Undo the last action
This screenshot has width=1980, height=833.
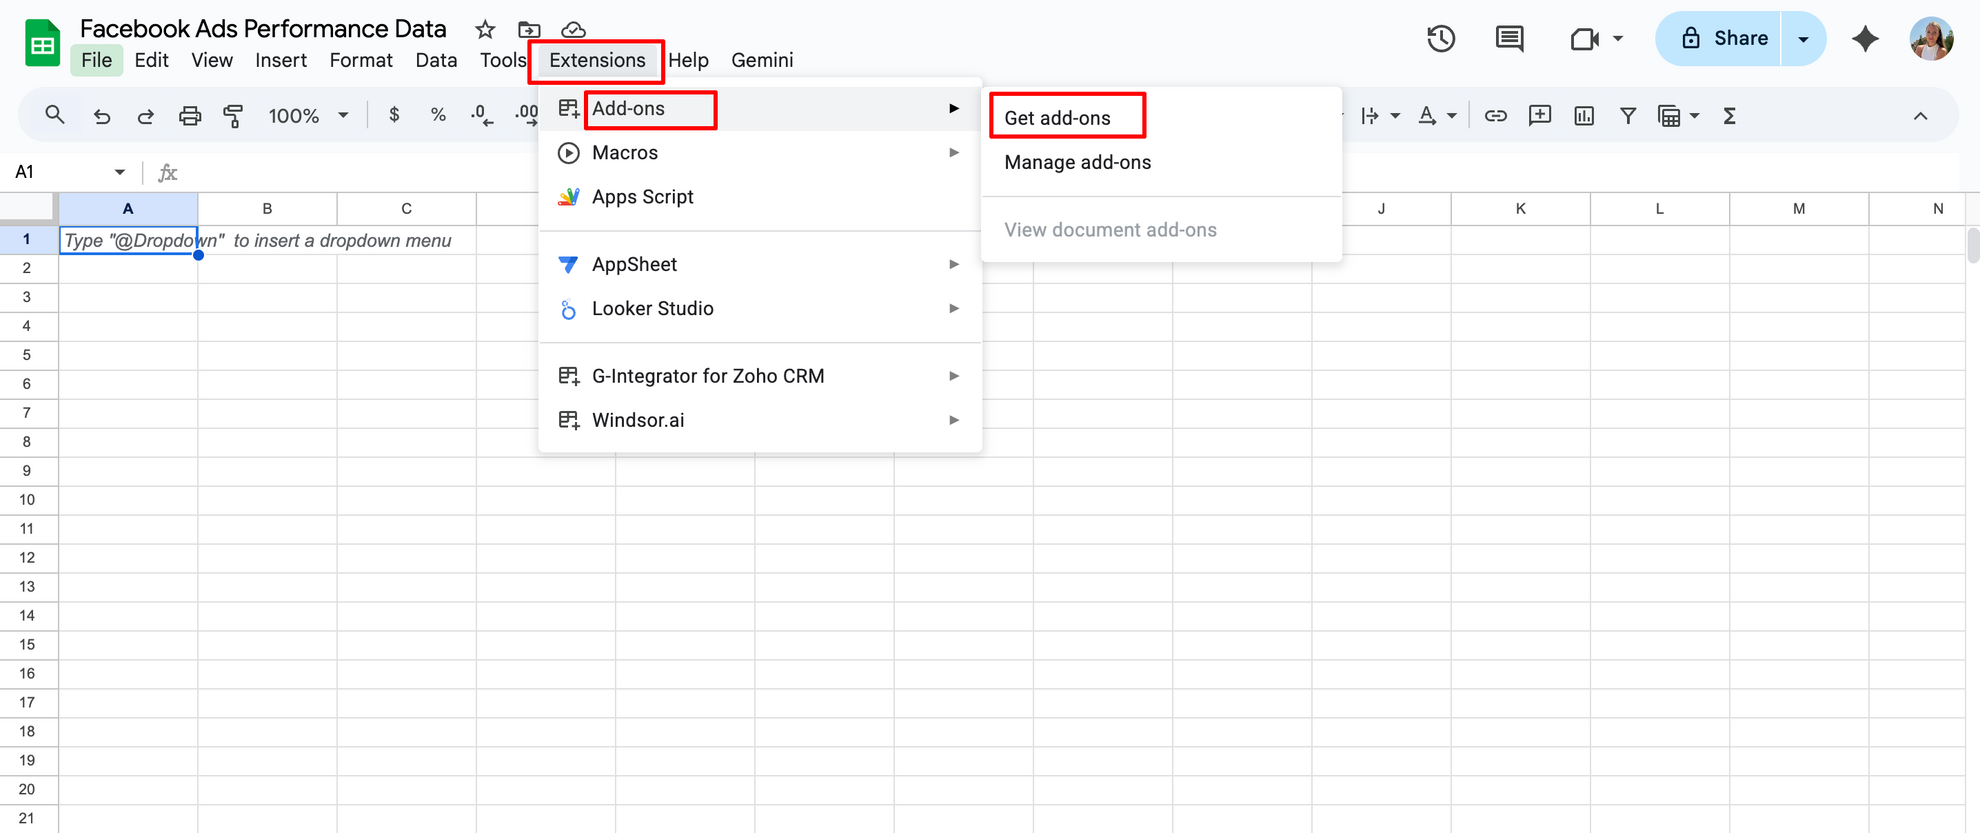102,116
